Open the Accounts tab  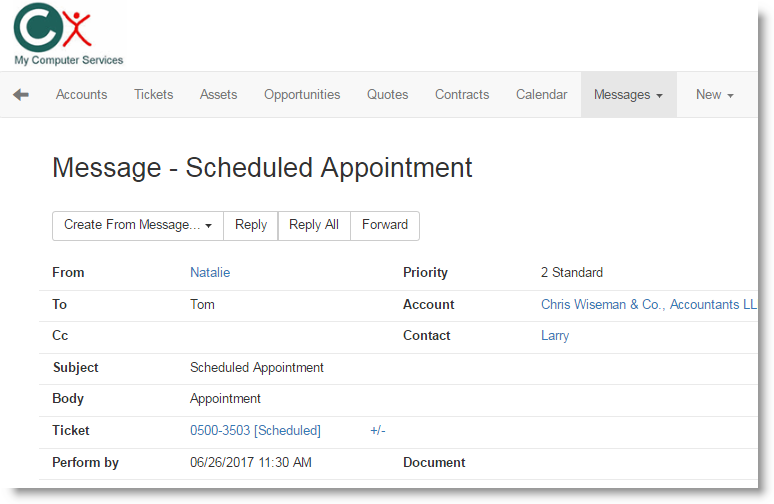[x=81, y=95]
